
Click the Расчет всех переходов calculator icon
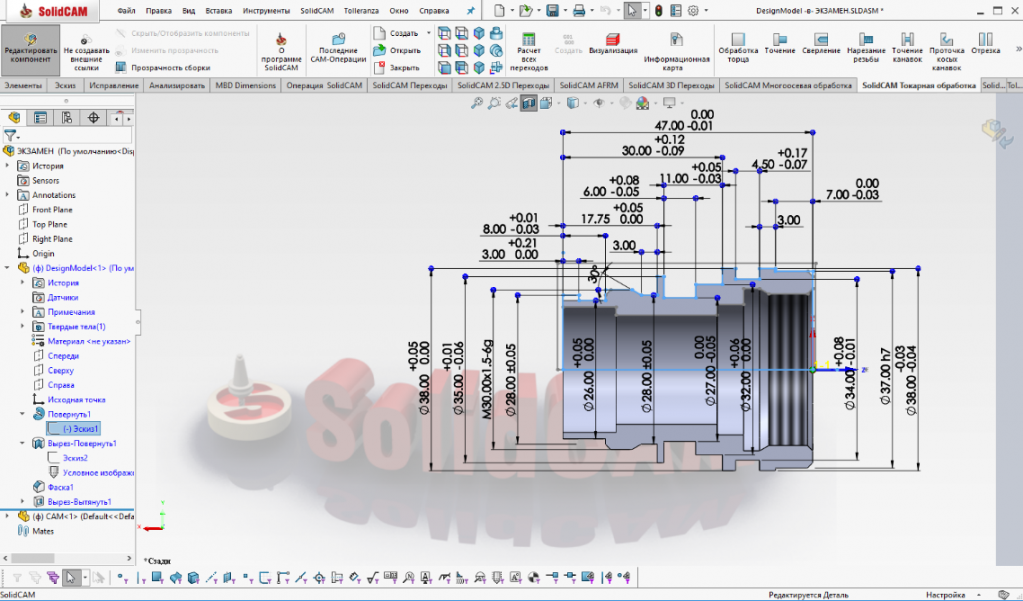pyautogui.click(x=528, y=38)
